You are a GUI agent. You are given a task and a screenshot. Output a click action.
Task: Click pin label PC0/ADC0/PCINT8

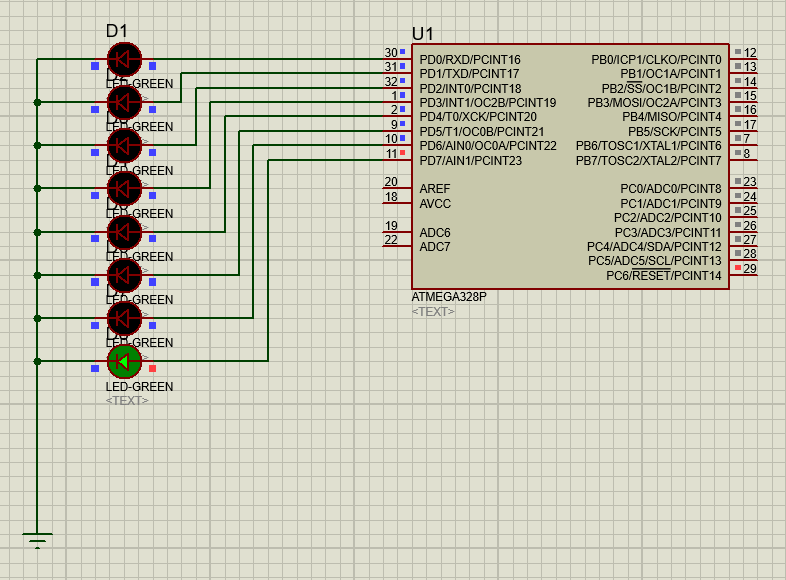pos(671,189)
